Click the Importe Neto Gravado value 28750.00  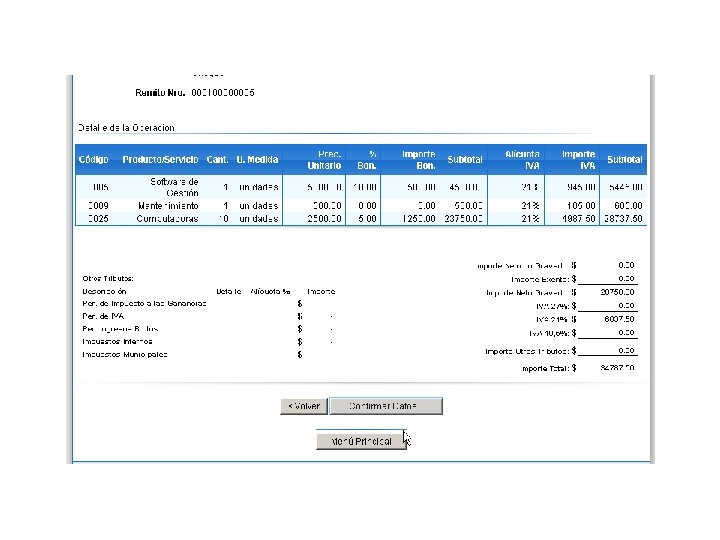618,292
